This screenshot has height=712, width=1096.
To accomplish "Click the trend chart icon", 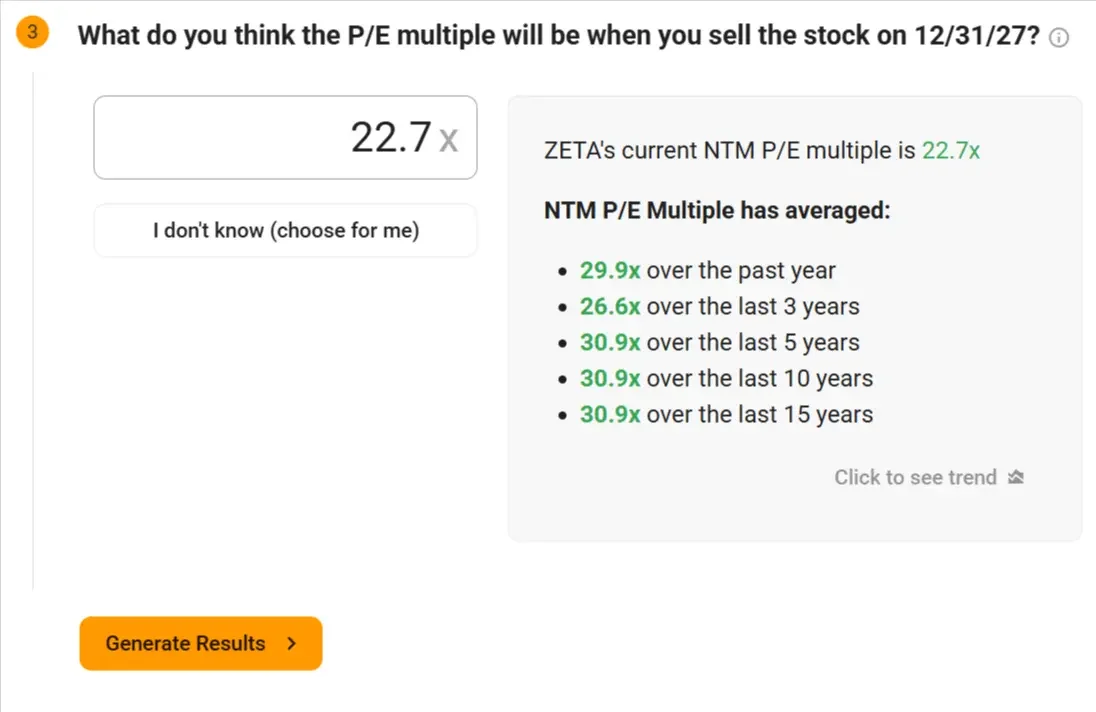I will click(1016, 477).
